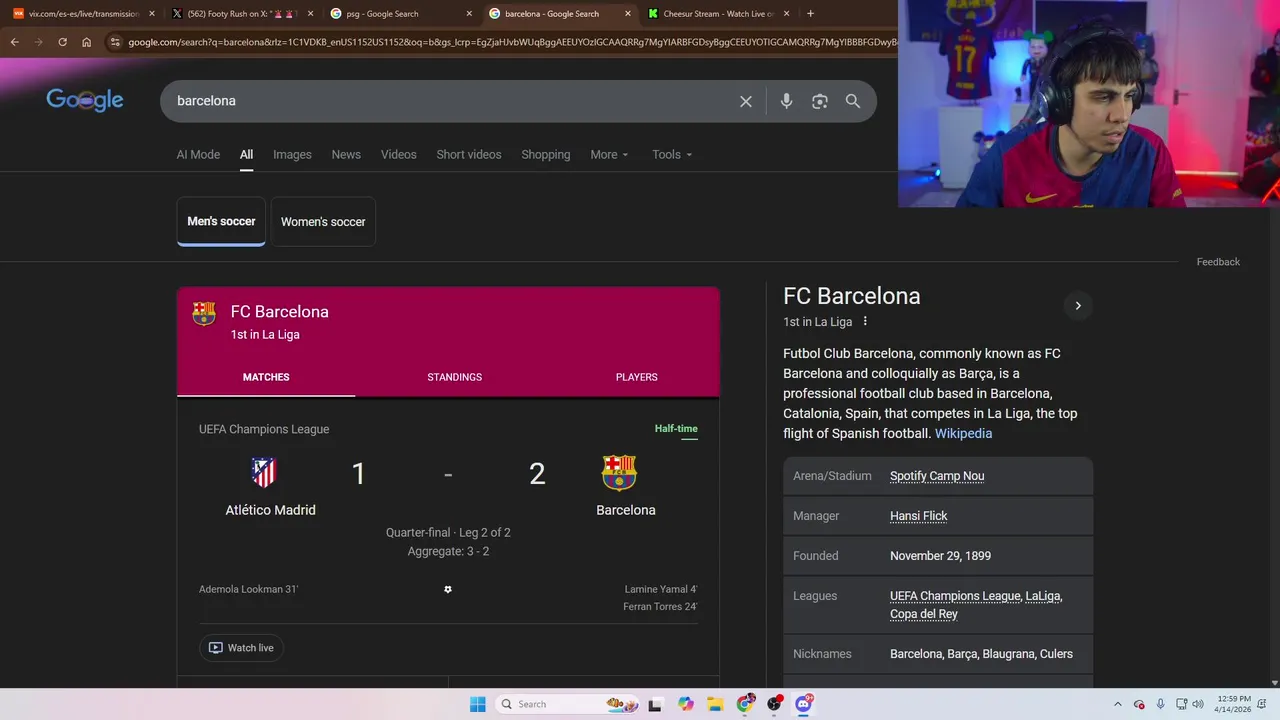Viewport: 1280px width, 720px height.
Task: Close the Cheesur Stream tab
Action: [786, 14]
